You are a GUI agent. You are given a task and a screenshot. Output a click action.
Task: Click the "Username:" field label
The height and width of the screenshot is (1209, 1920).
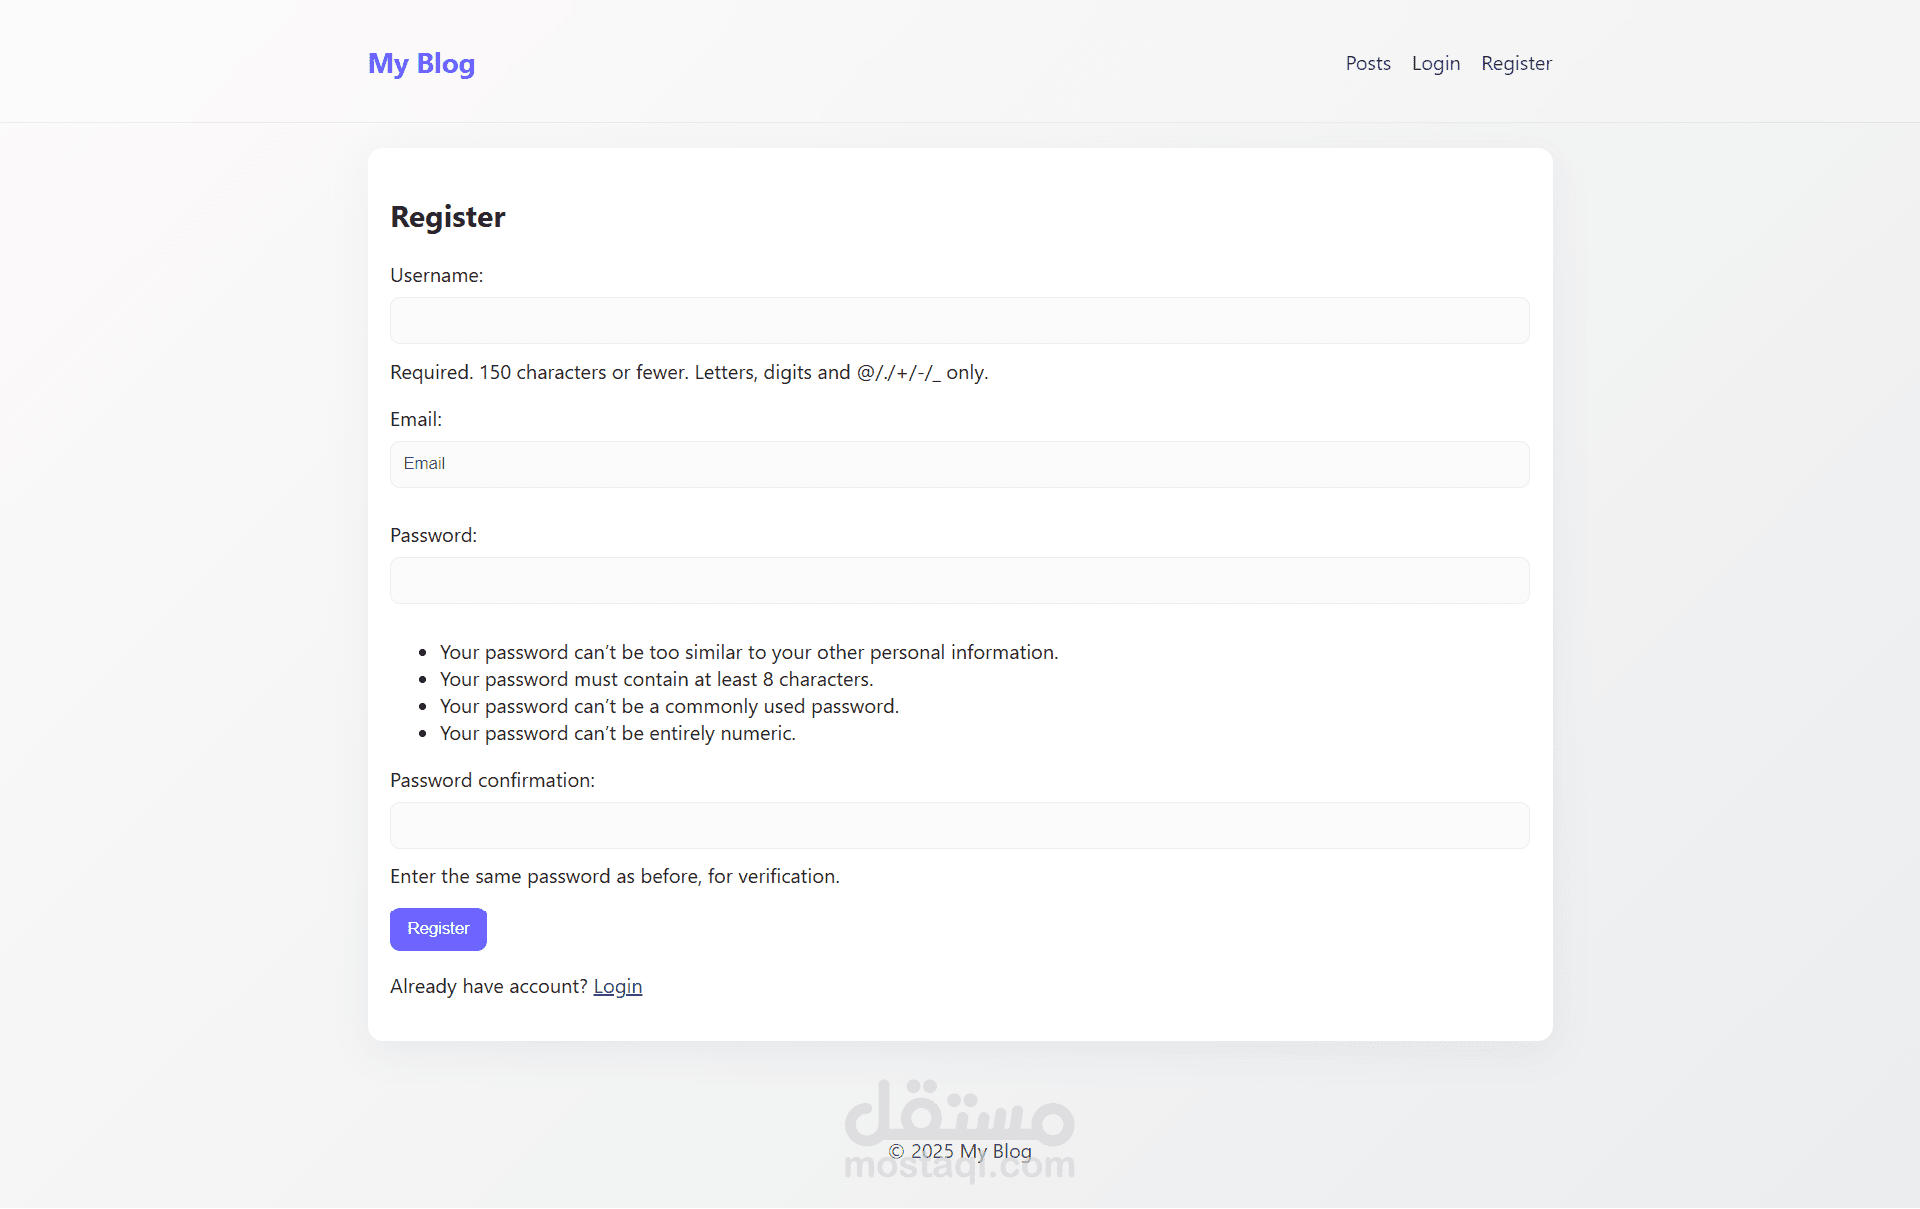436,275
